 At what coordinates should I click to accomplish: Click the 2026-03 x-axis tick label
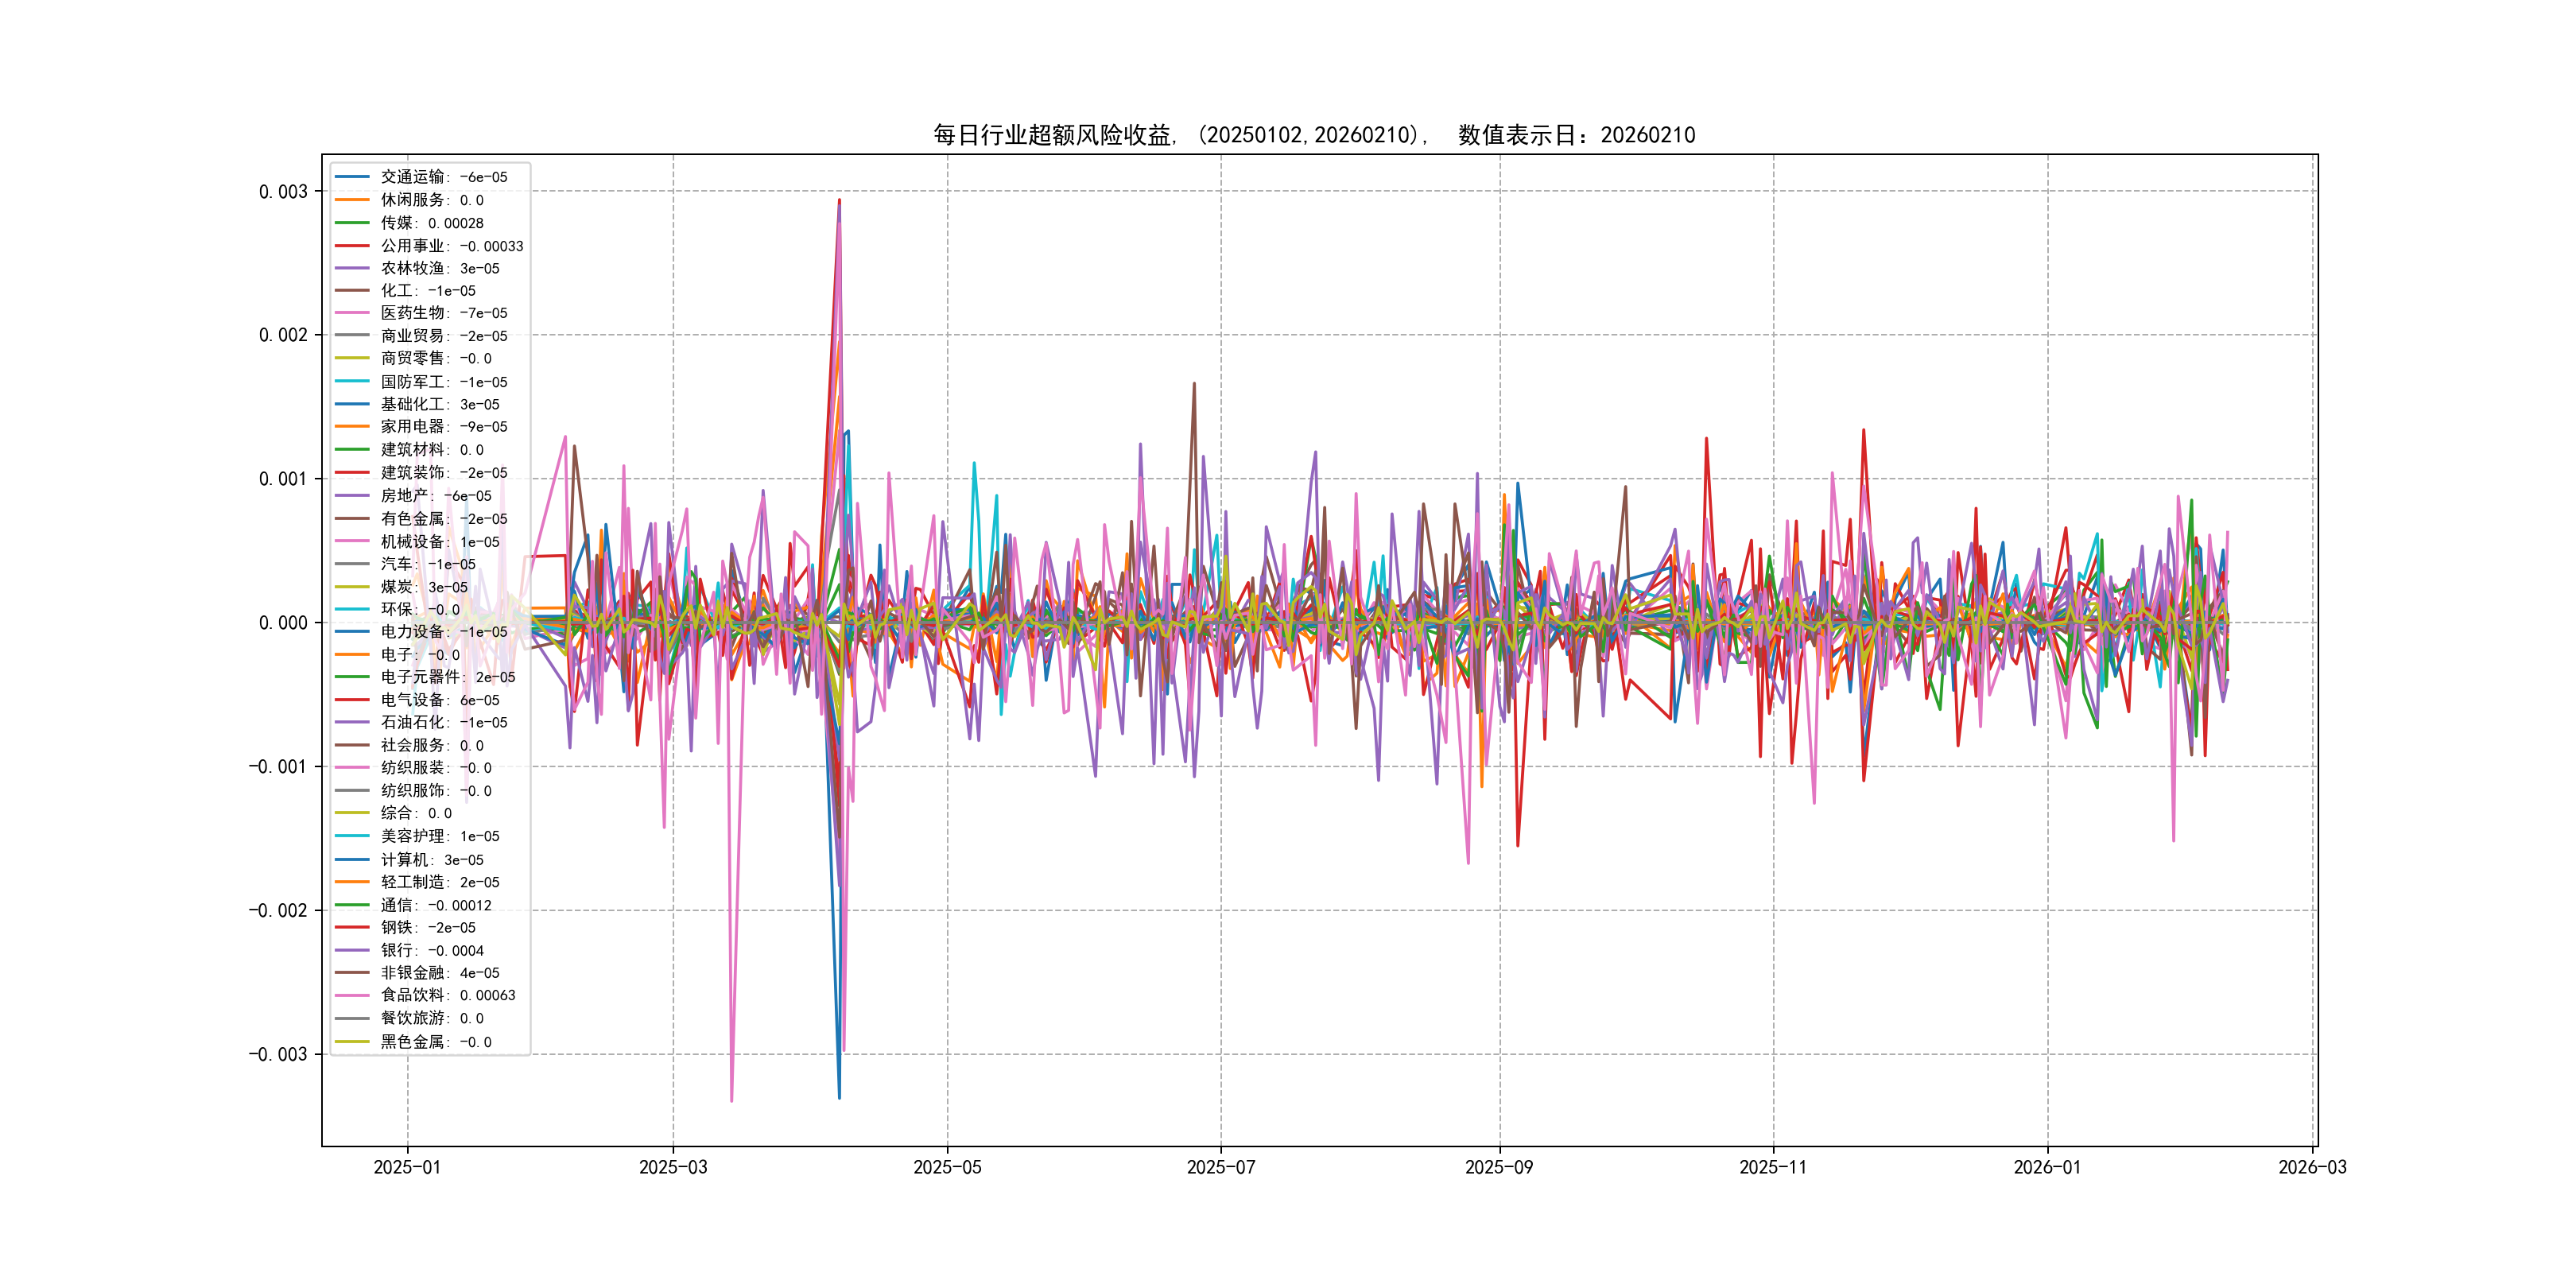pos(2311,1167)
